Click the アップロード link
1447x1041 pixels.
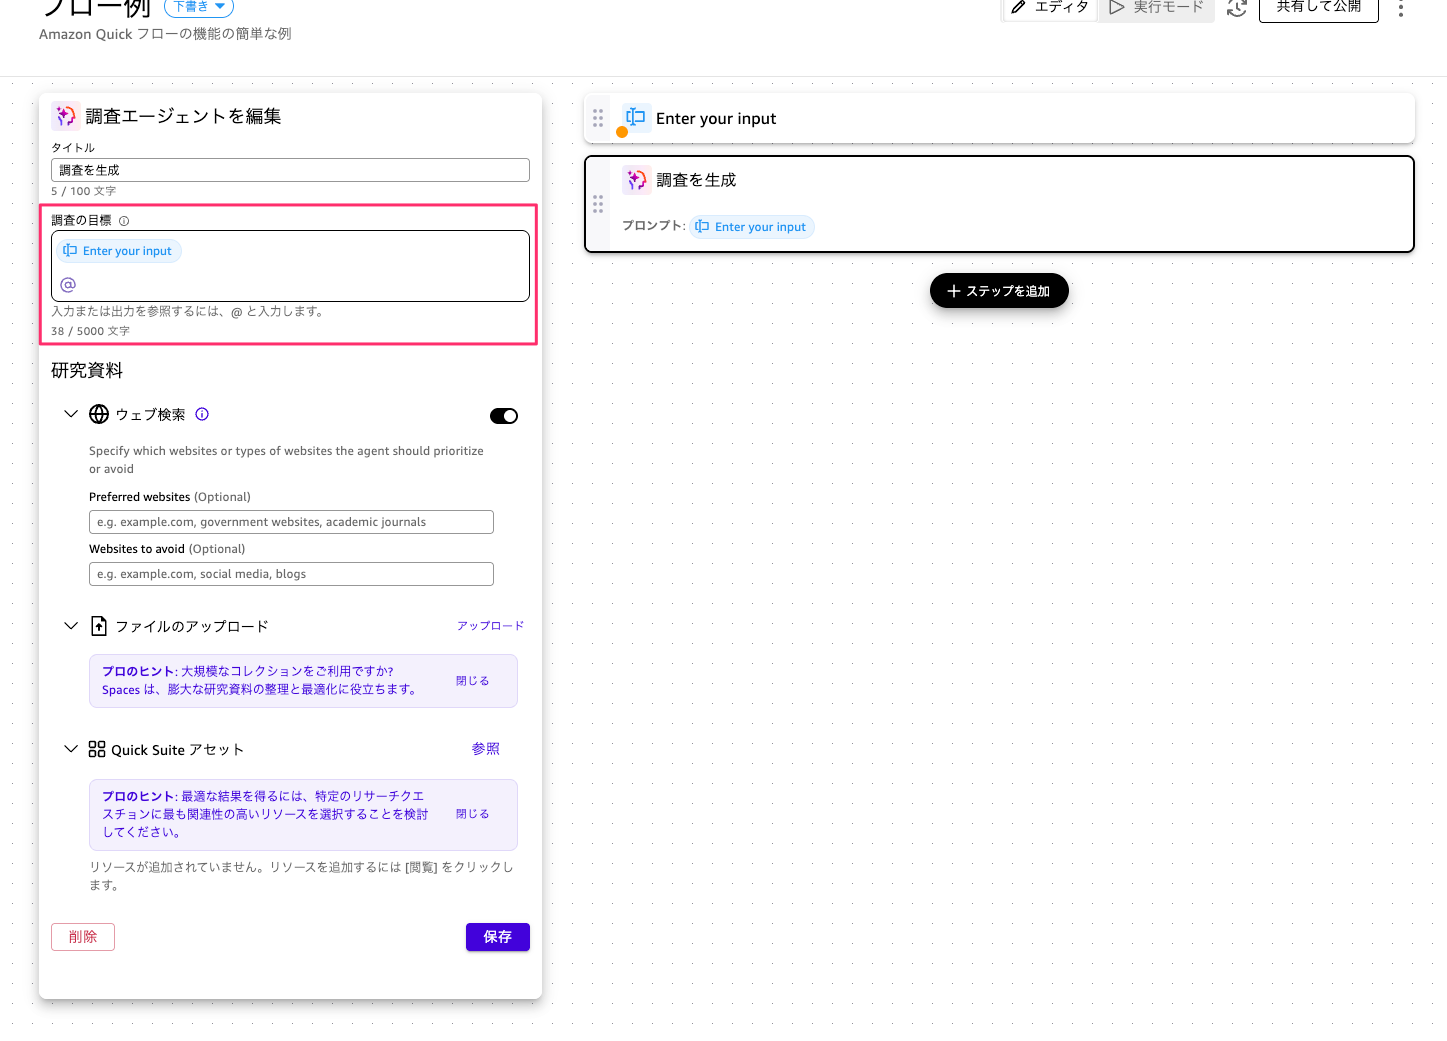(490, 626)
